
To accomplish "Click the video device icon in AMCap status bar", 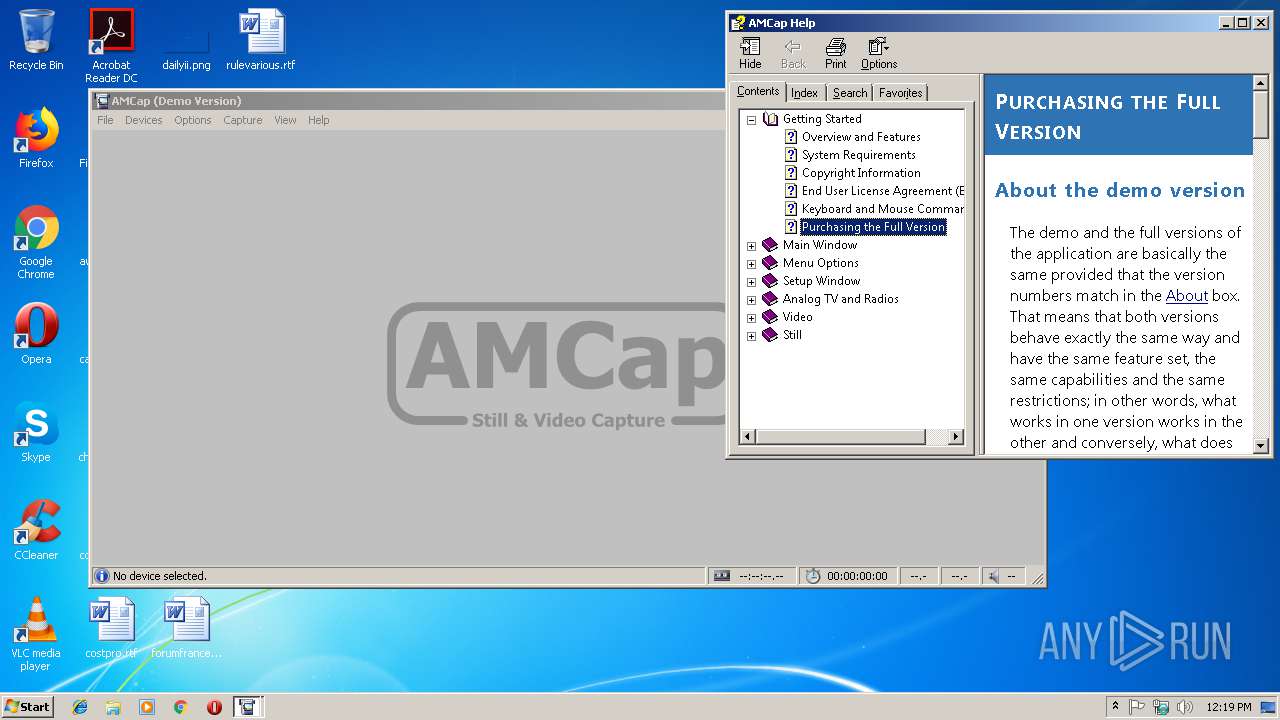I will click(x=721, y=576).
